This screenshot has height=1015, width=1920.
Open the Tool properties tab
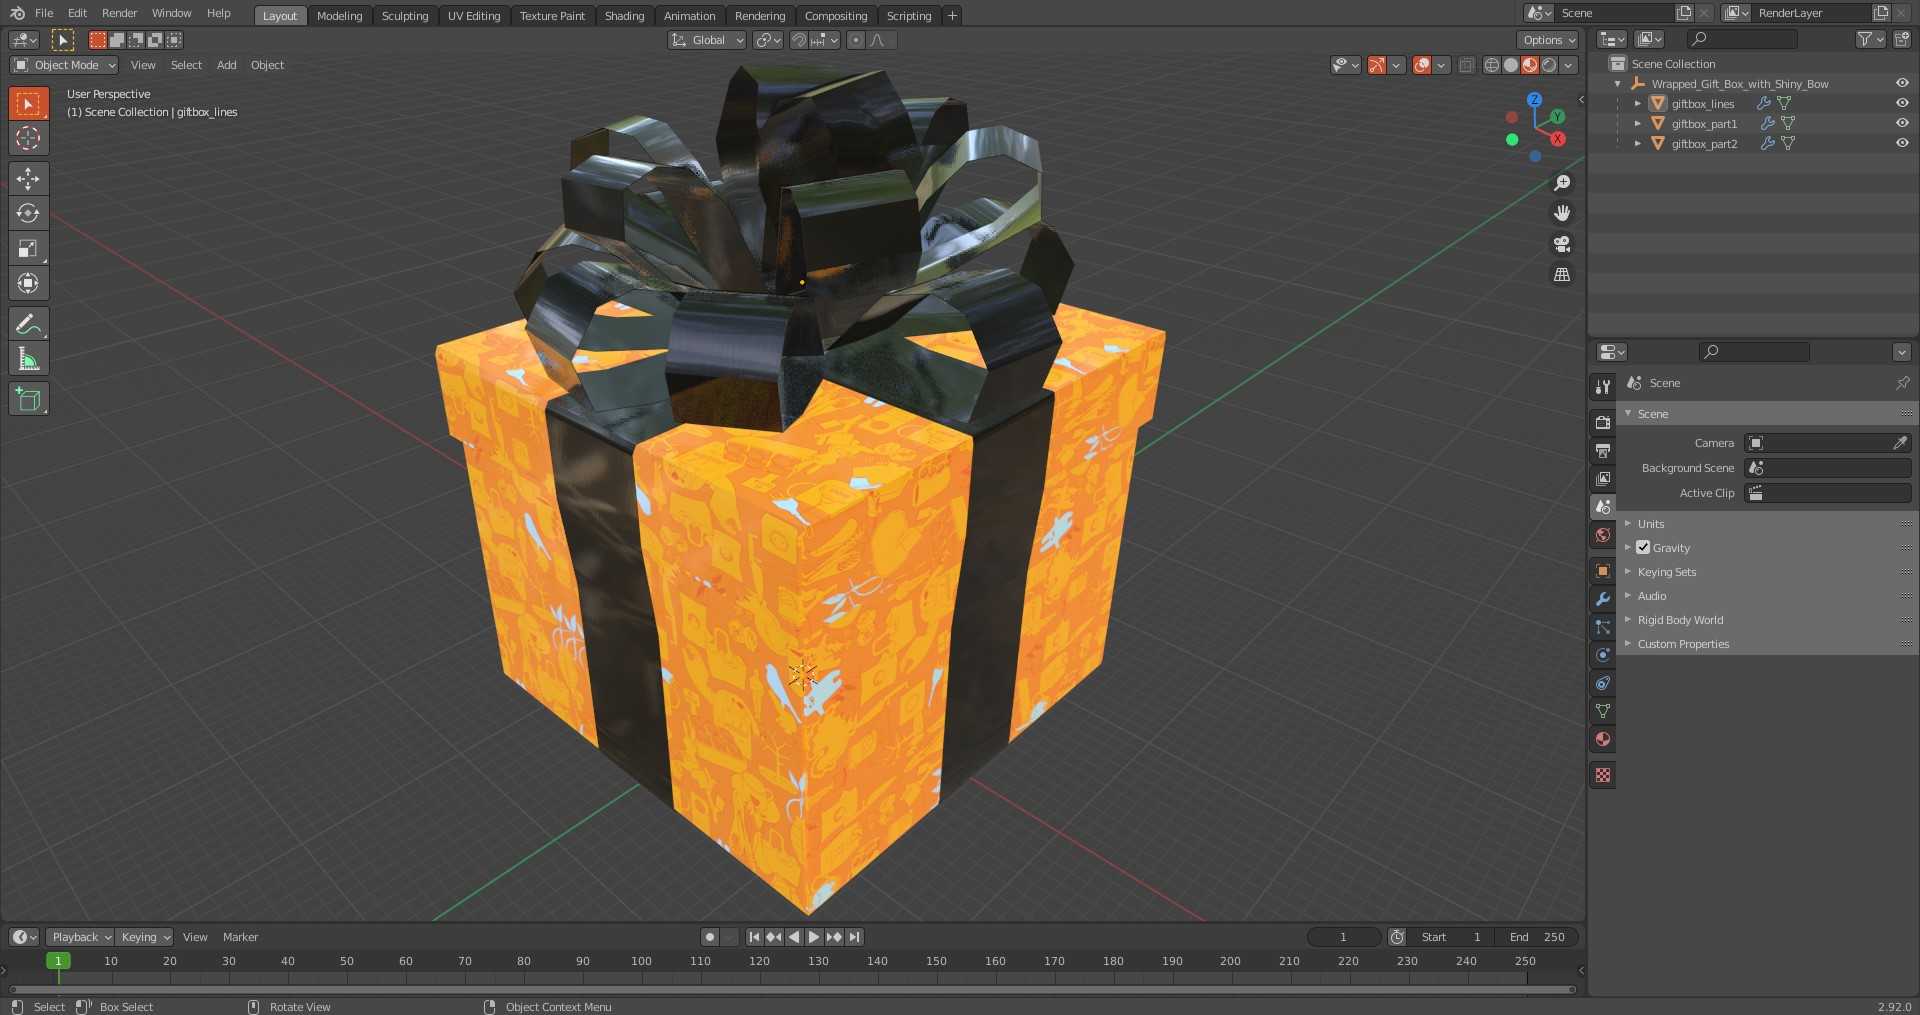click(1603, 386)
